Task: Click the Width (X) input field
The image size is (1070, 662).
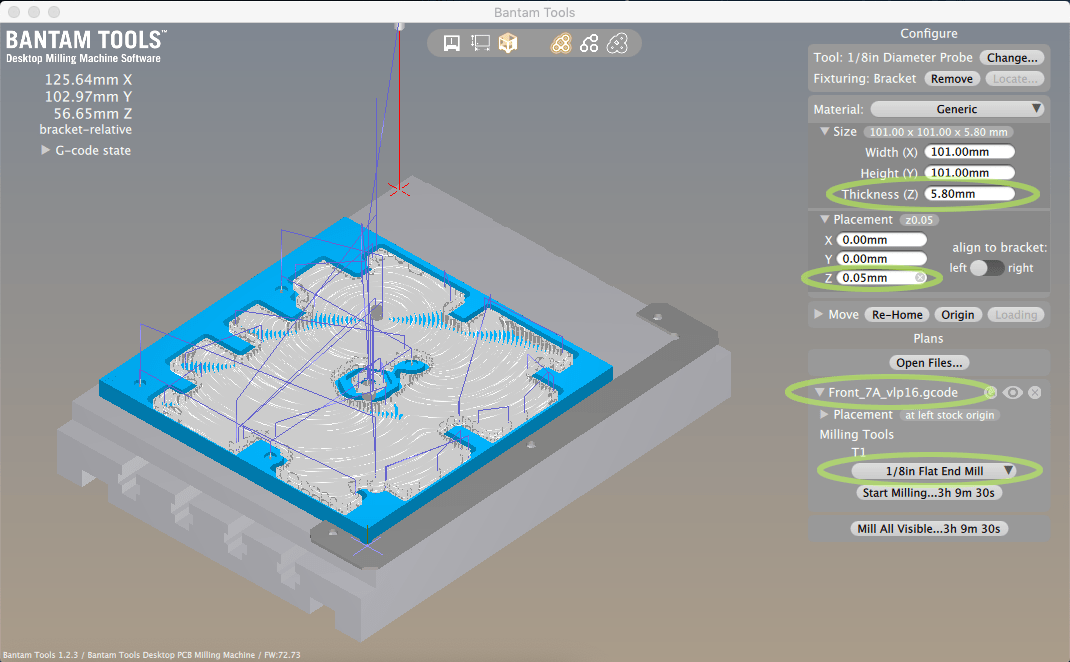Action: [x=969, y=152]
